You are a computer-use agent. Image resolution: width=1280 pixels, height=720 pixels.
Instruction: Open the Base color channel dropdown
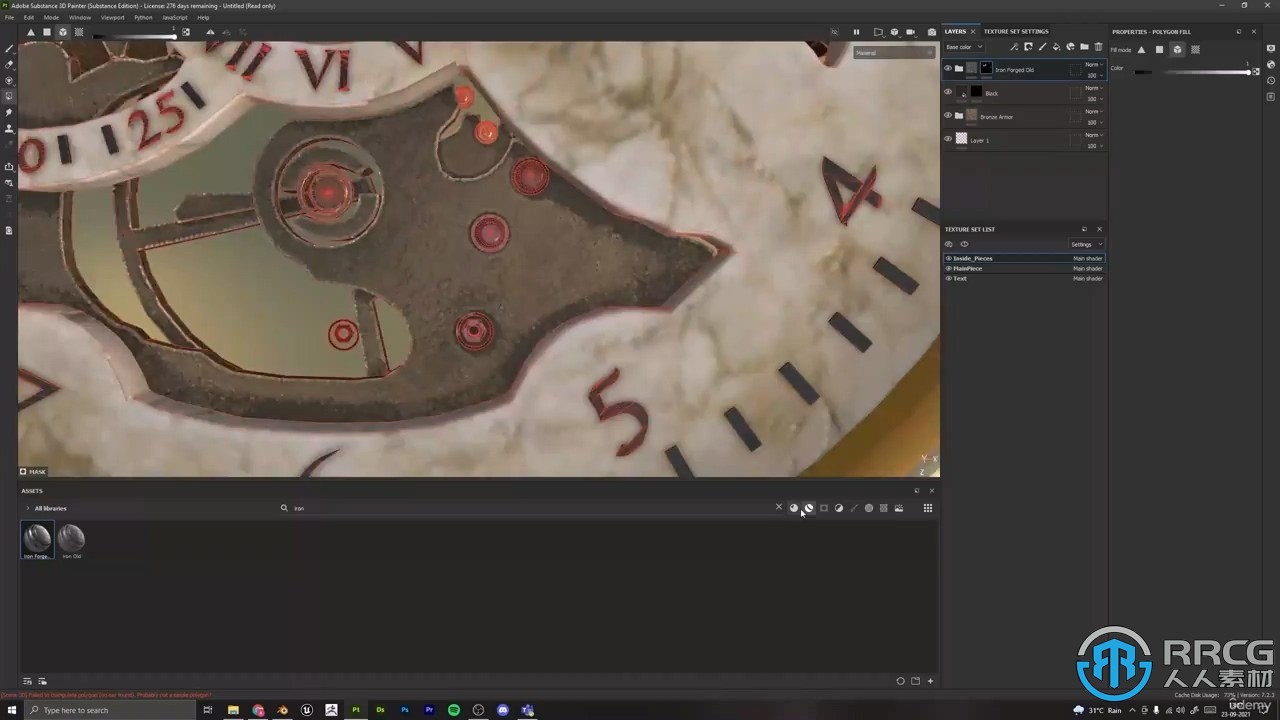(965, 47)
